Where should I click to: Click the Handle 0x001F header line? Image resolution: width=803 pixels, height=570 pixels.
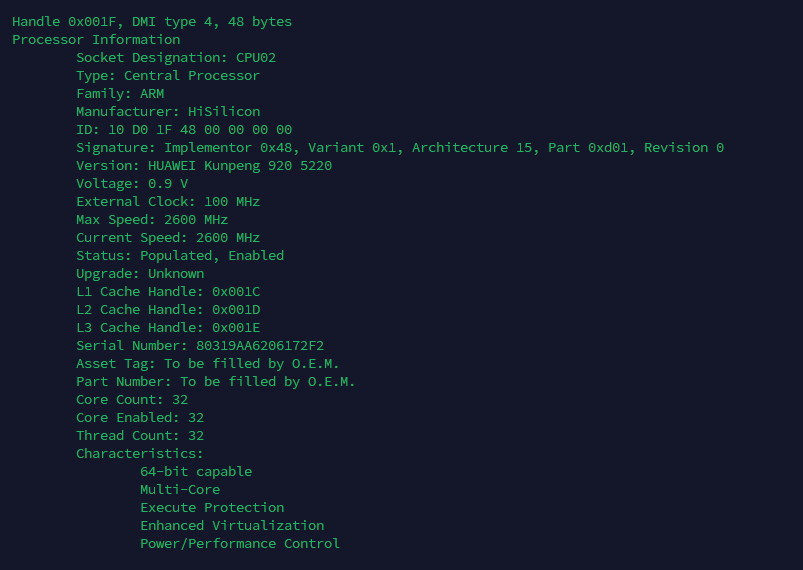point(152,21)
